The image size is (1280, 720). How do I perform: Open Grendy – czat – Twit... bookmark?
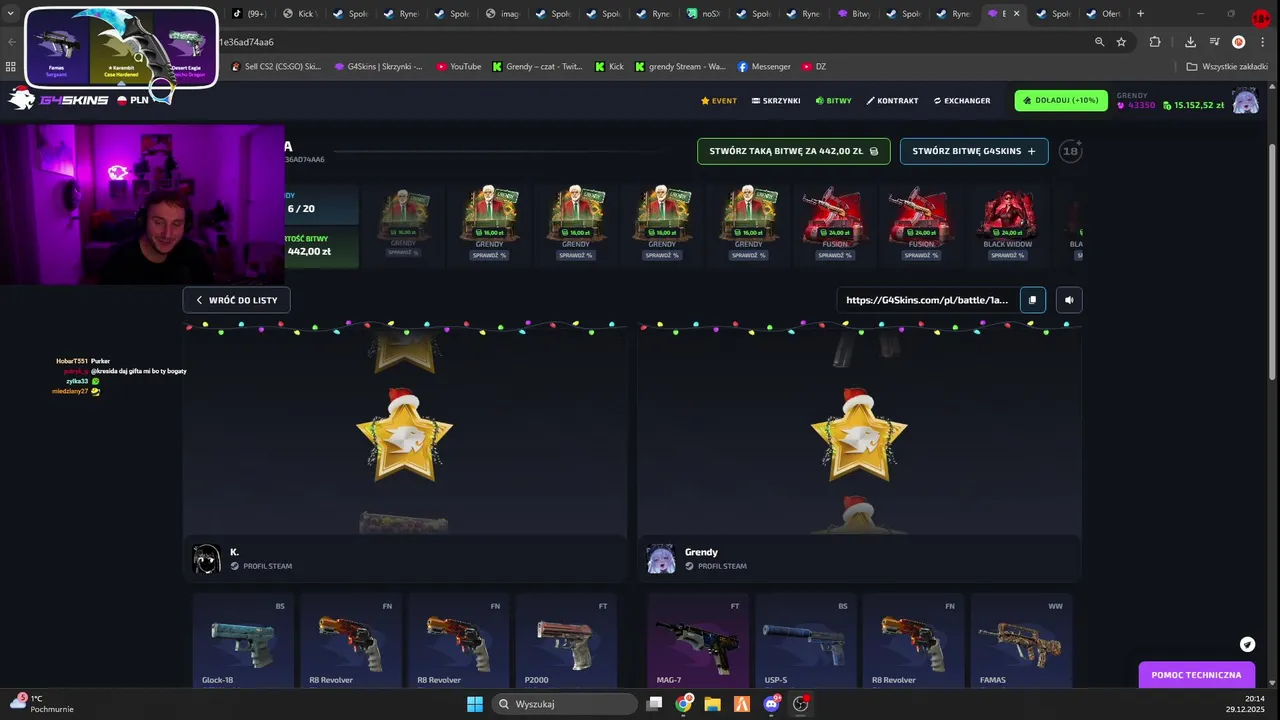537,67
